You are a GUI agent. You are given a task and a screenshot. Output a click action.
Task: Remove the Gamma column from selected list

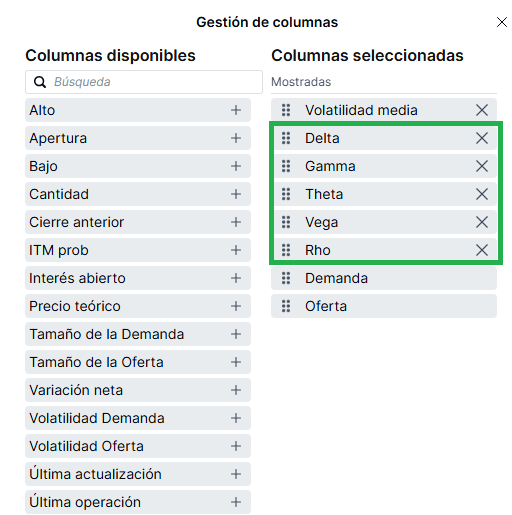tap(482, 166)
